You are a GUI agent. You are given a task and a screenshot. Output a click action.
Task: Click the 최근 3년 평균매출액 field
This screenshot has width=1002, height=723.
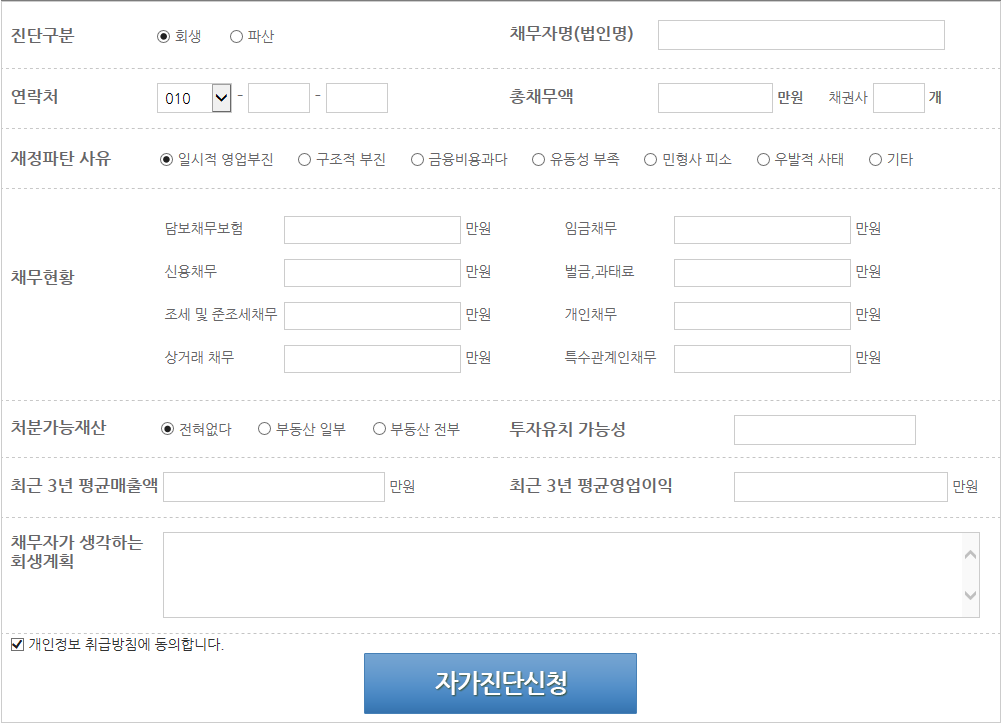pos(273,487)
